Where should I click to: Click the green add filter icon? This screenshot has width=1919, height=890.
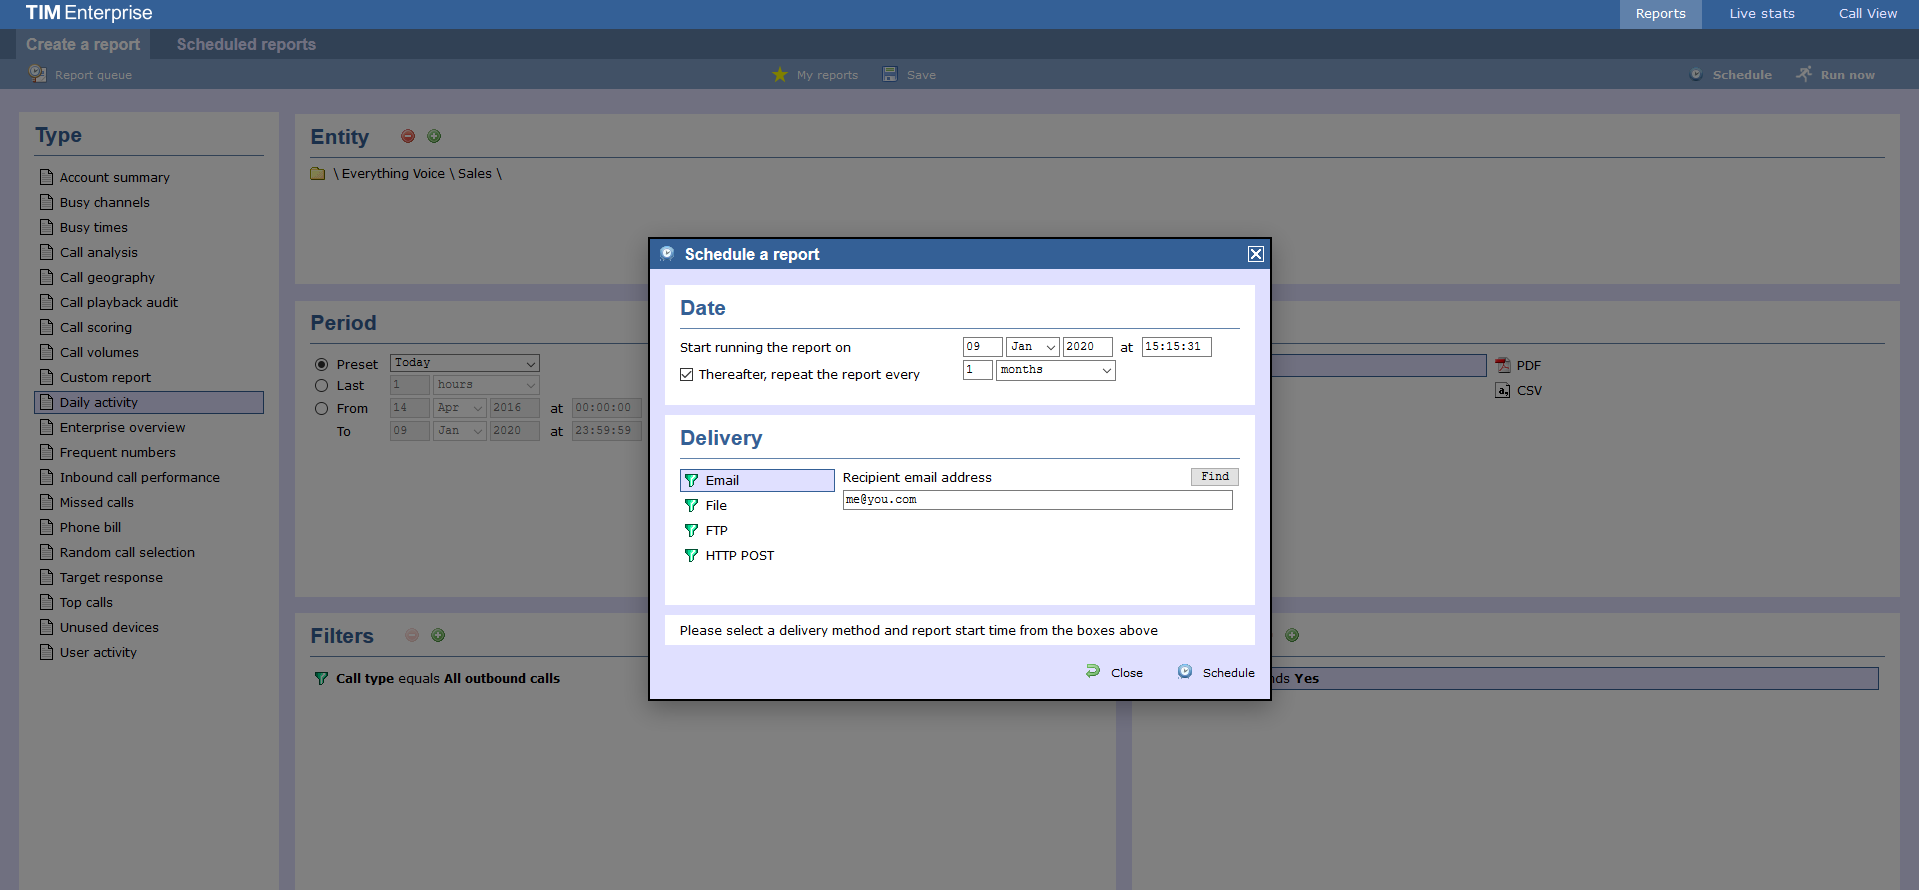point(438,635)
